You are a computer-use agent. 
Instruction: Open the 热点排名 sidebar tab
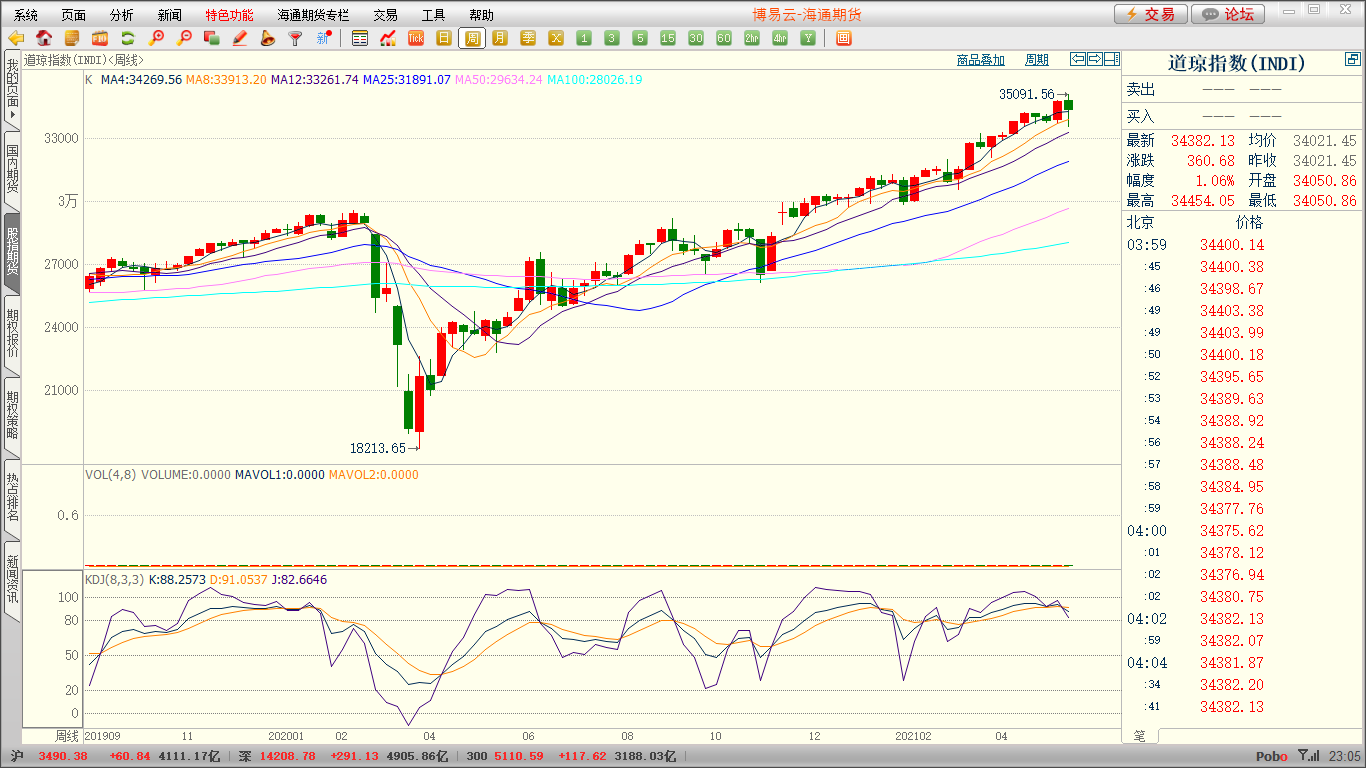tap(12, 497)
